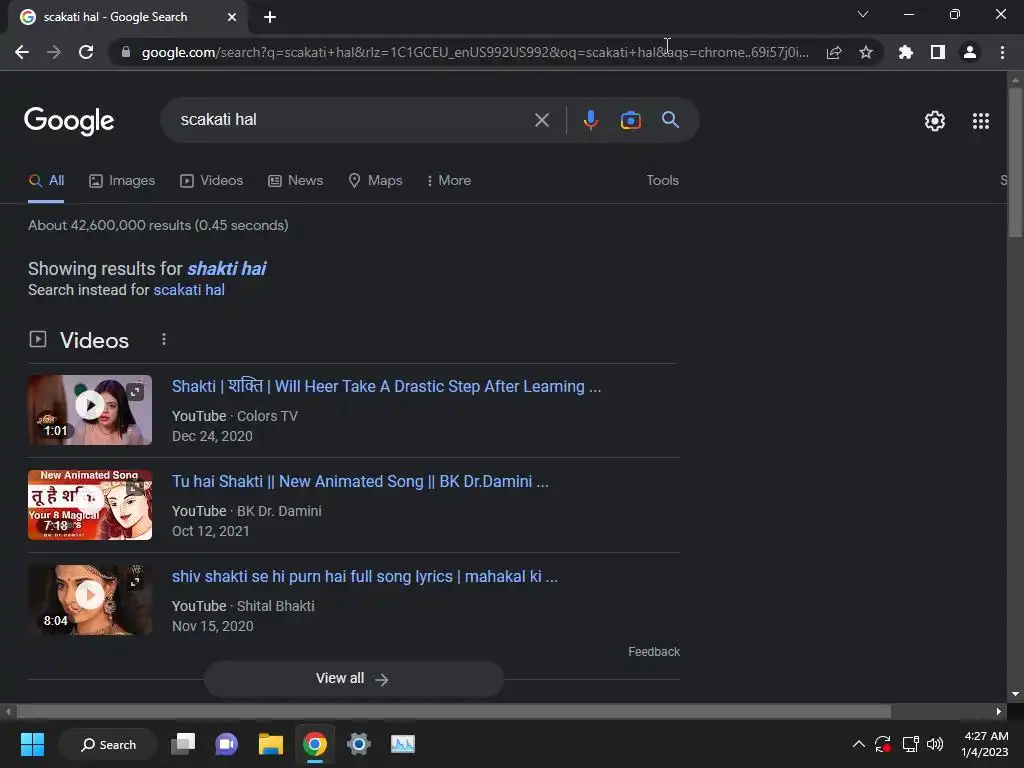The image size is (1024, 768).
Task: Click the horizontal scrollbar right arrow
Action: [x=999, y=712]
